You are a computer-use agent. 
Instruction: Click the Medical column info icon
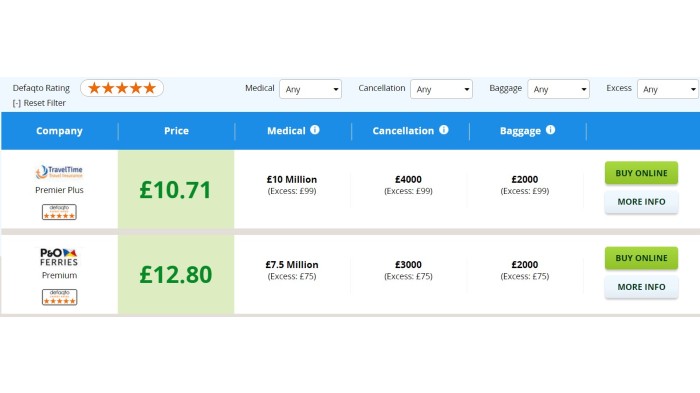coord(315,130)
